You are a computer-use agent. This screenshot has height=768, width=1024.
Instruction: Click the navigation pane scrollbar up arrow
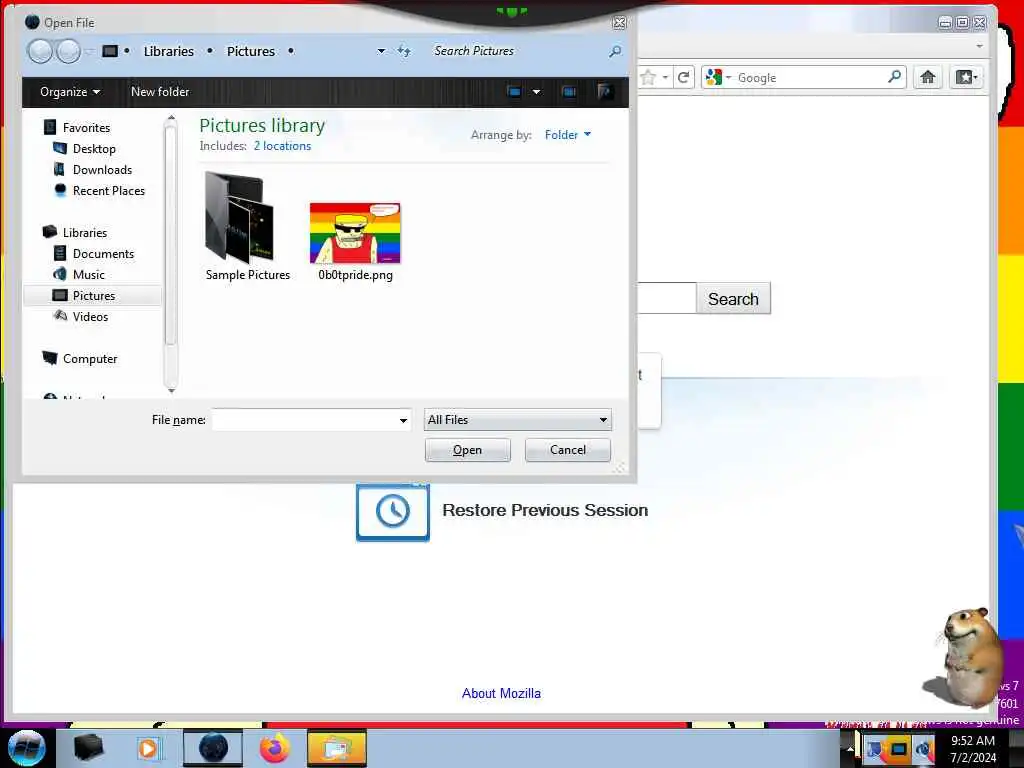click(x=171, y=118)
